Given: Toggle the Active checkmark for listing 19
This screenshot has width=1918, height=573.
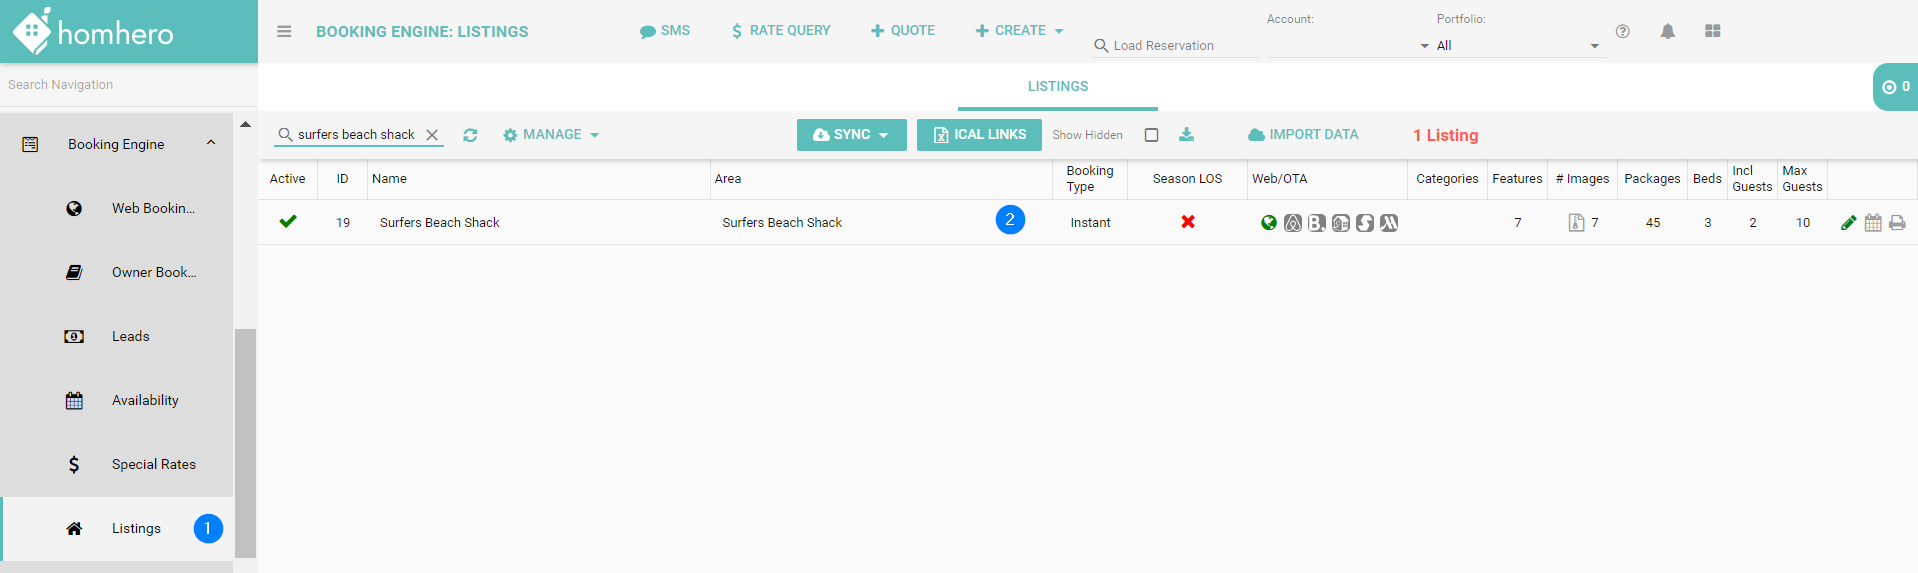Looking at the screenshot, I should [x=288, y=222].
